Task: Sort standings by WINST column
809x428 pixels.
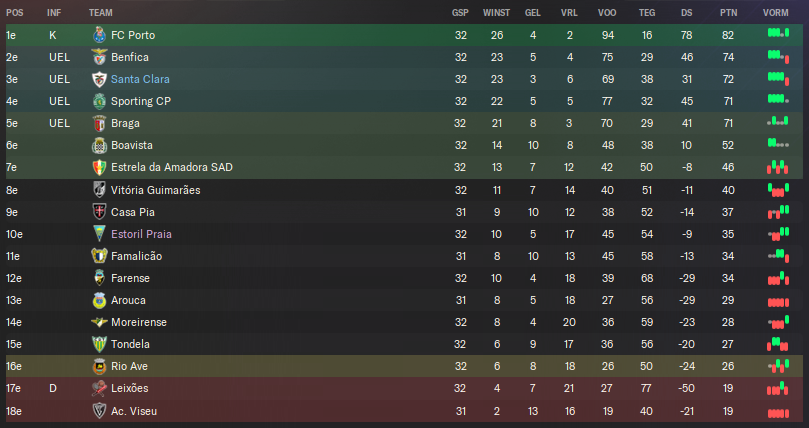Action: [x=496, y=12]
